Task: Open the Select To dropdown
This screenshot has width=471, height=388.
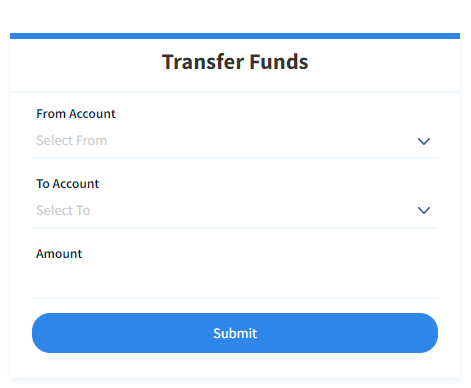Action: [x=235, y=211]
